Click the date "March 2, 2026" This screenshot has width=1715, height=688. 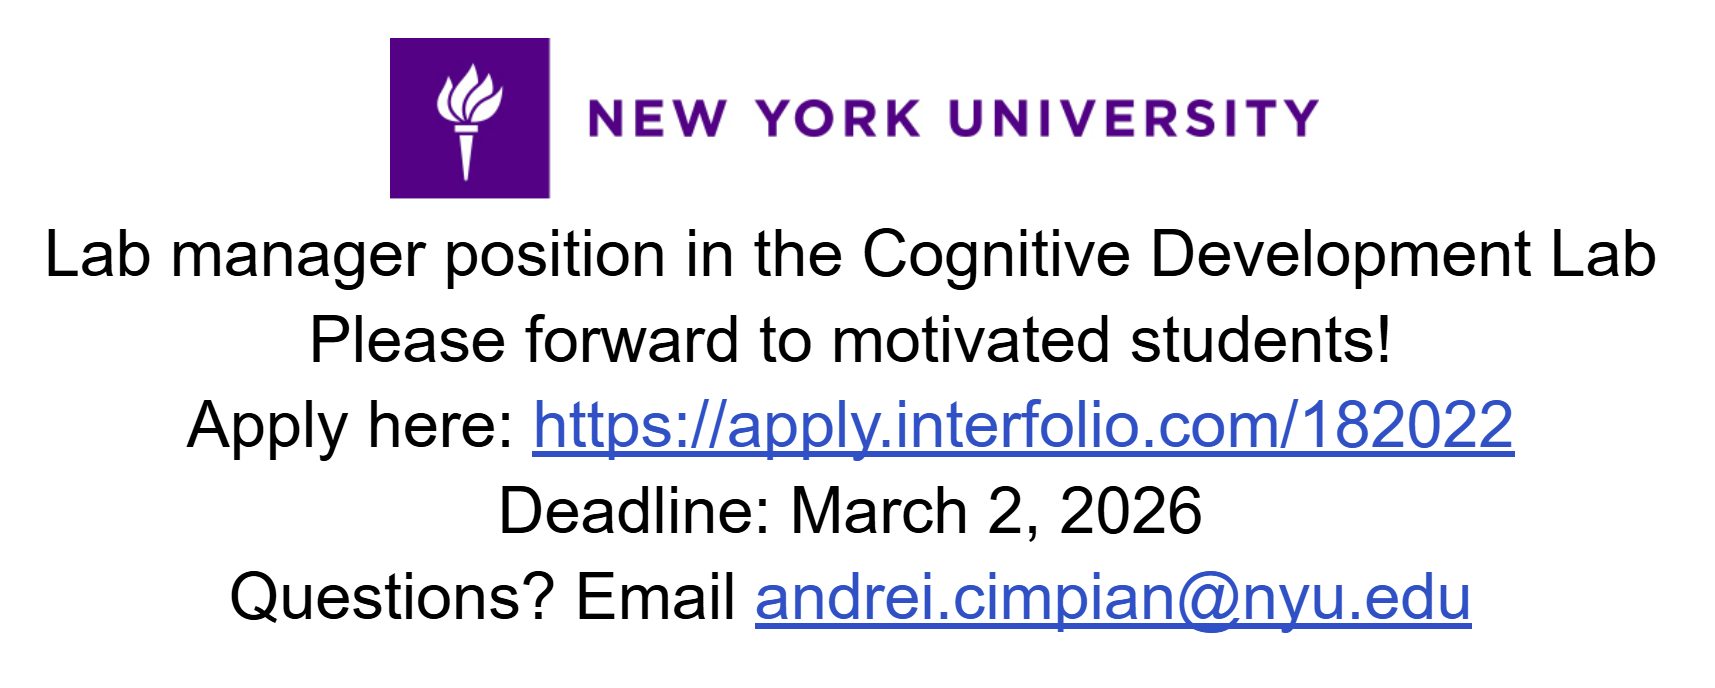996,511
